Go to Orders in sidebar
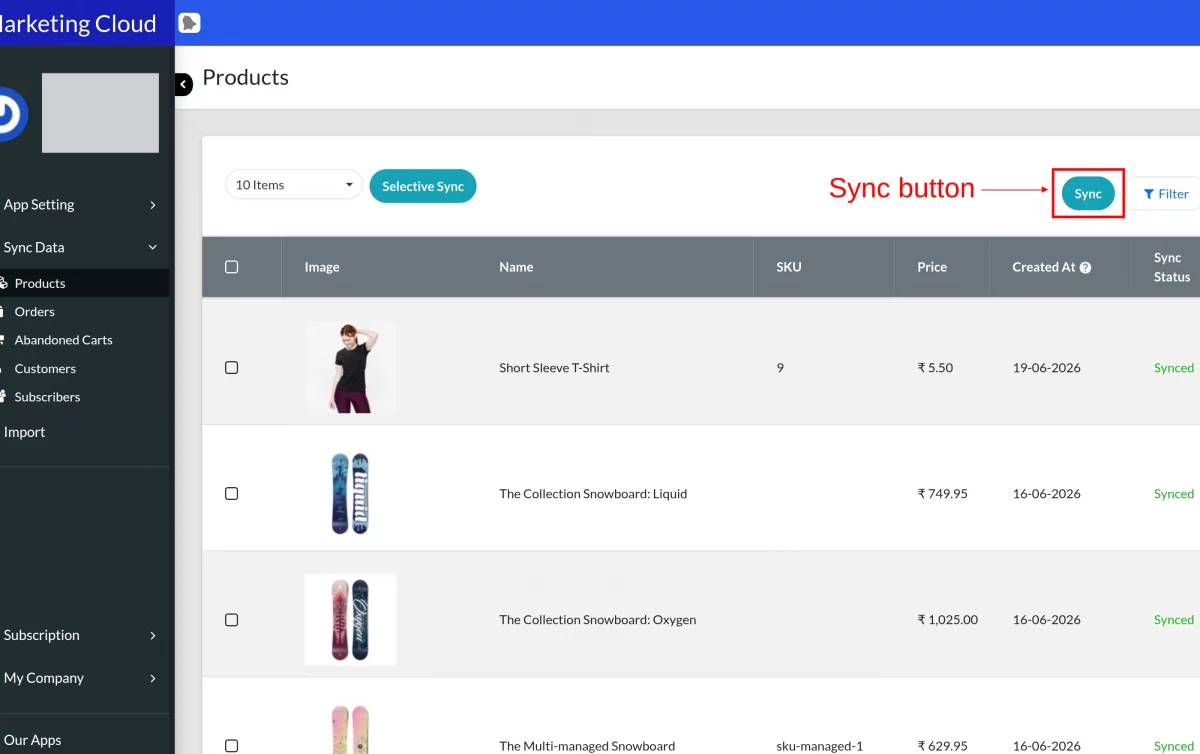The image size is (1200, 754). pyautogui.click(x=34, y=312)
